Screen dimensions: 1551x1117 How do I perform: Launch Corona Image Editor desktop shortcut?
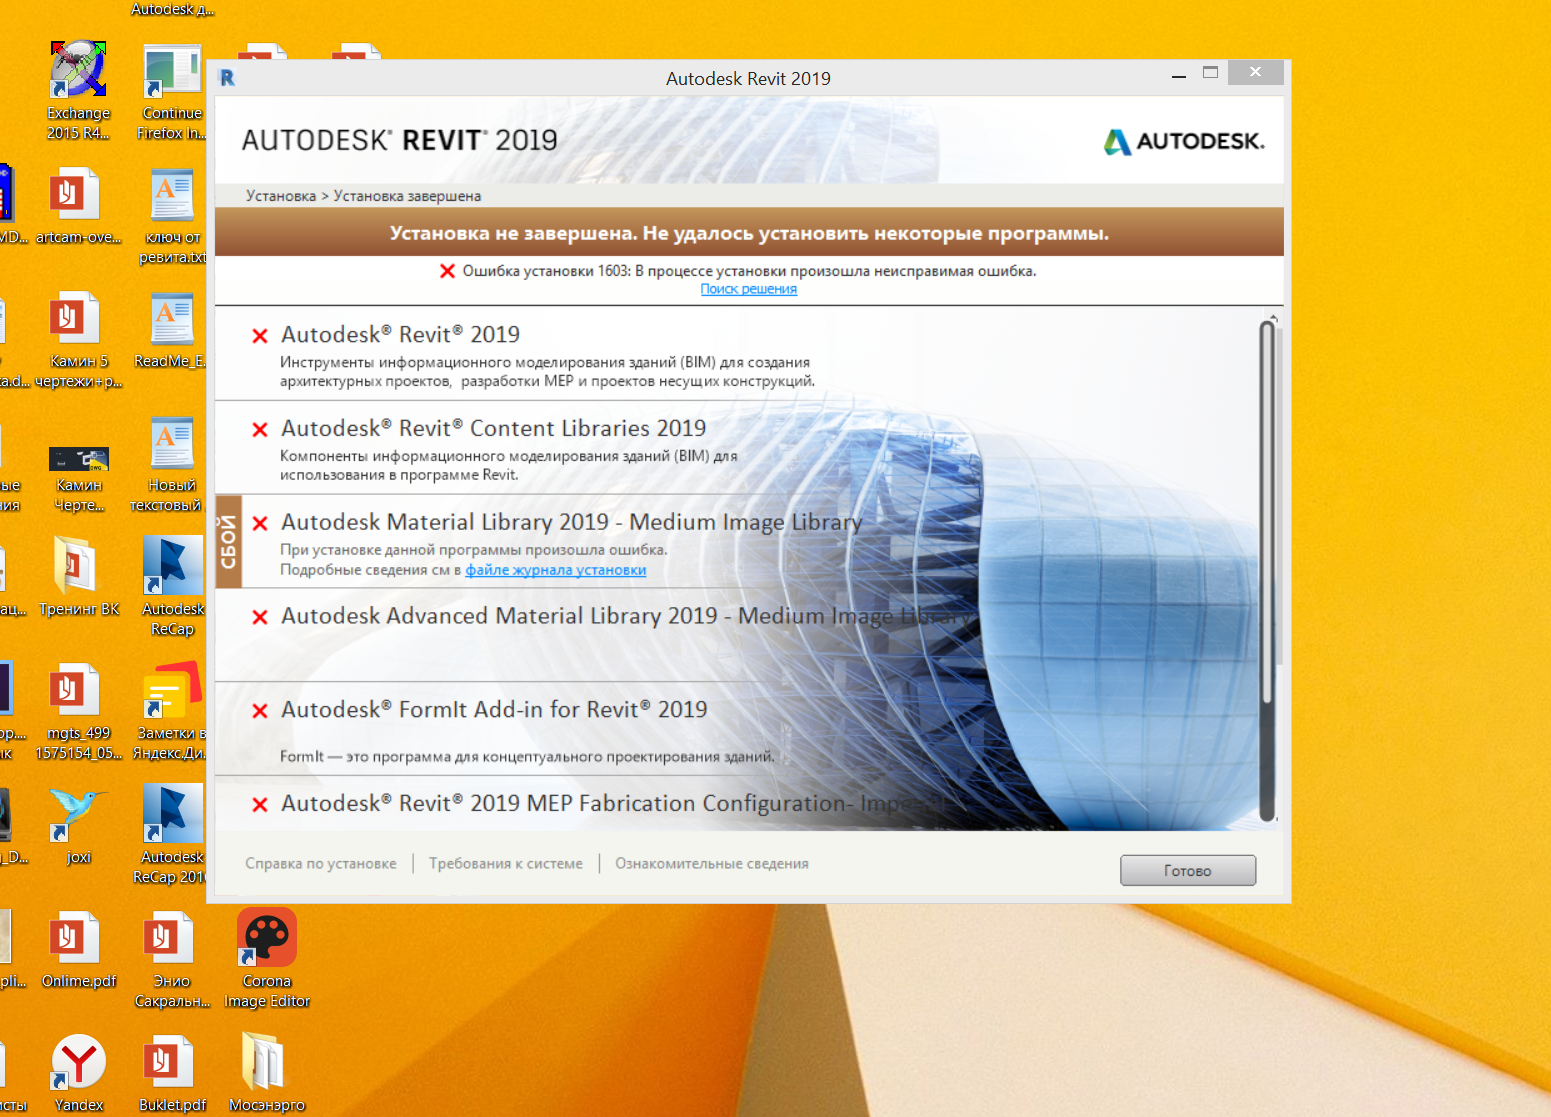tap(267, 958)
